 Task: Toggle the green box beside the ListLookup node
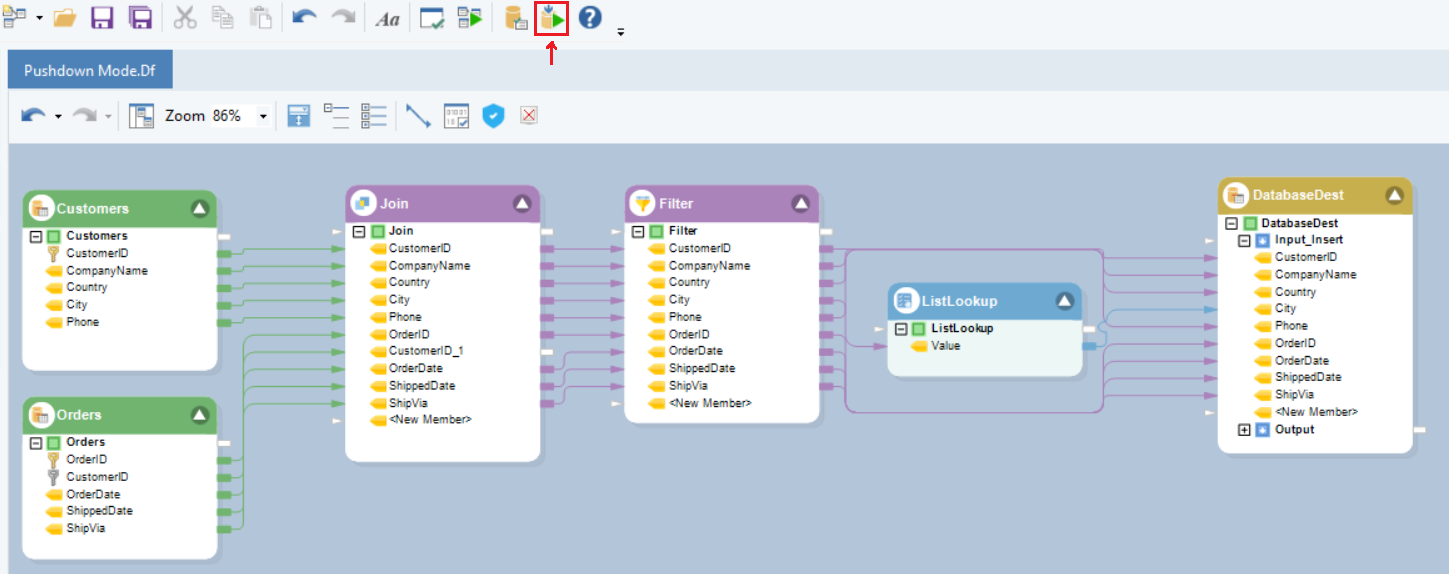pyautogui.click(x=918, y=329)
